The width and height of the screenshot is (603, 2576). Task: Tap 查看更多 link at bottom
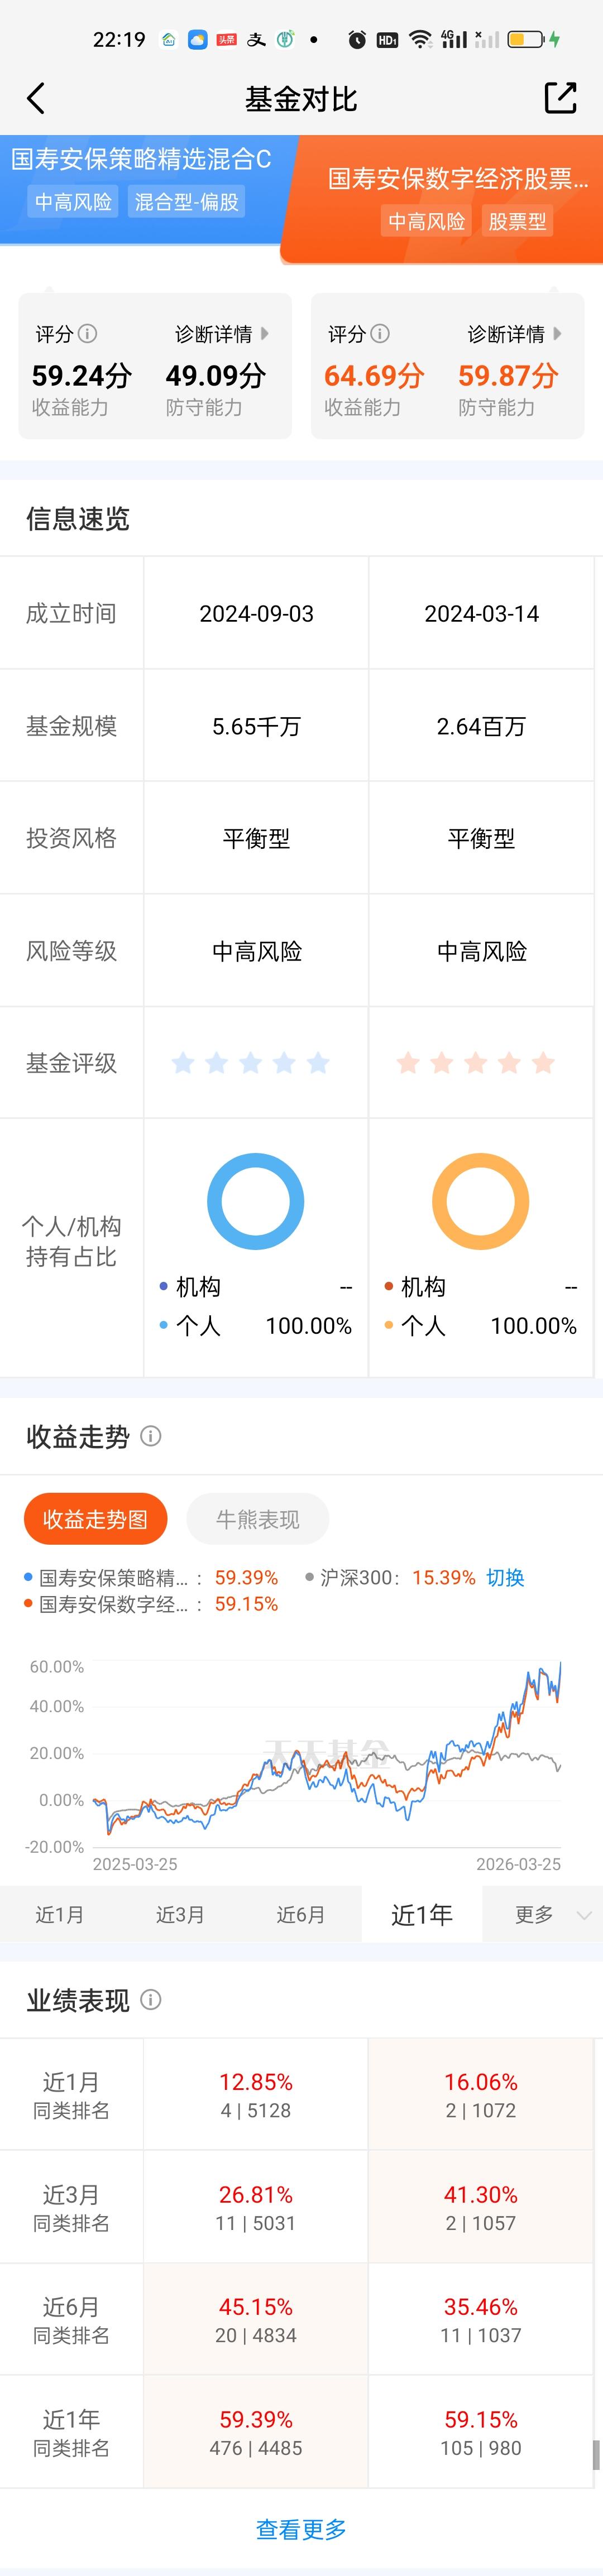(301, 2529)
